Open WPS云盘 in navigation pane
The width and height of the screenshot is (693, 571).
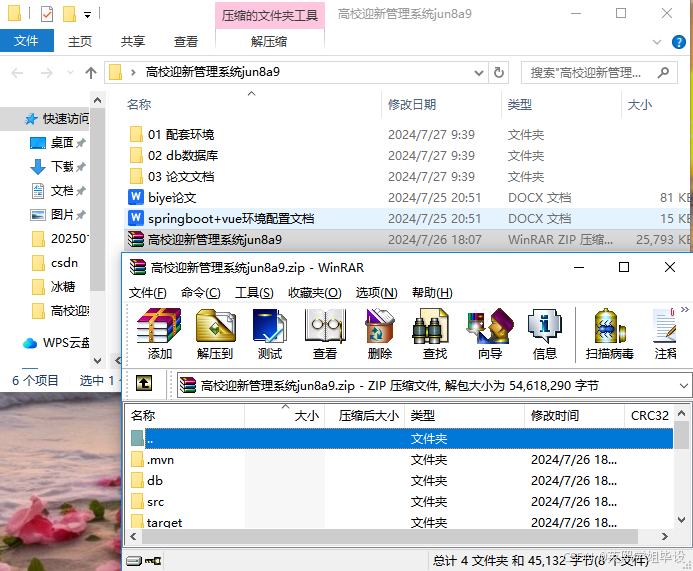pyautogui.click(x=56, y=343)
